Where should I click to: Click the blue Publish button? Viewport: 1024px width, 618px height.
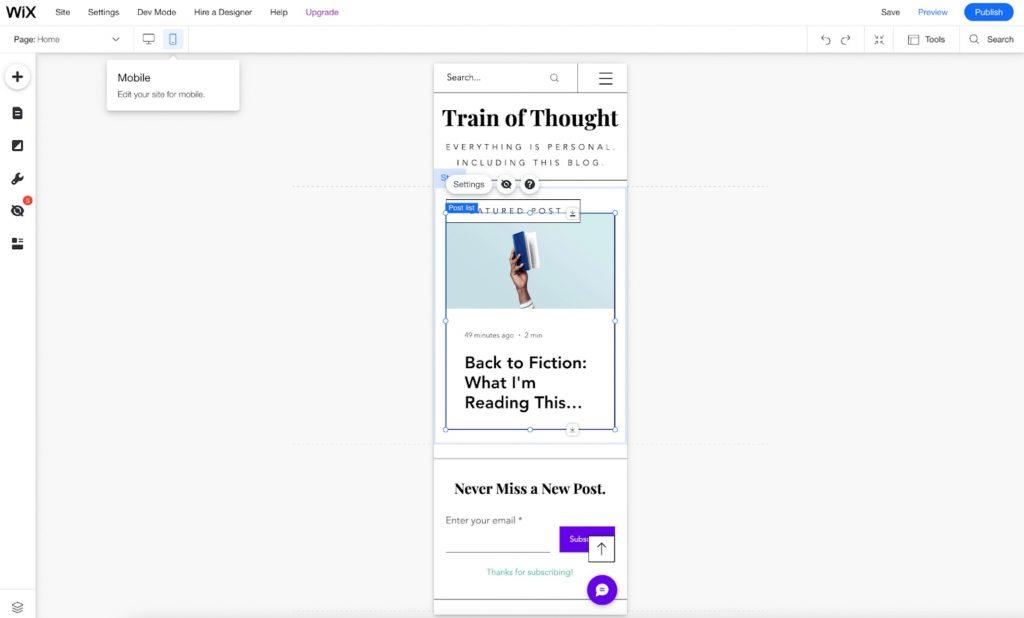(988, 12)
